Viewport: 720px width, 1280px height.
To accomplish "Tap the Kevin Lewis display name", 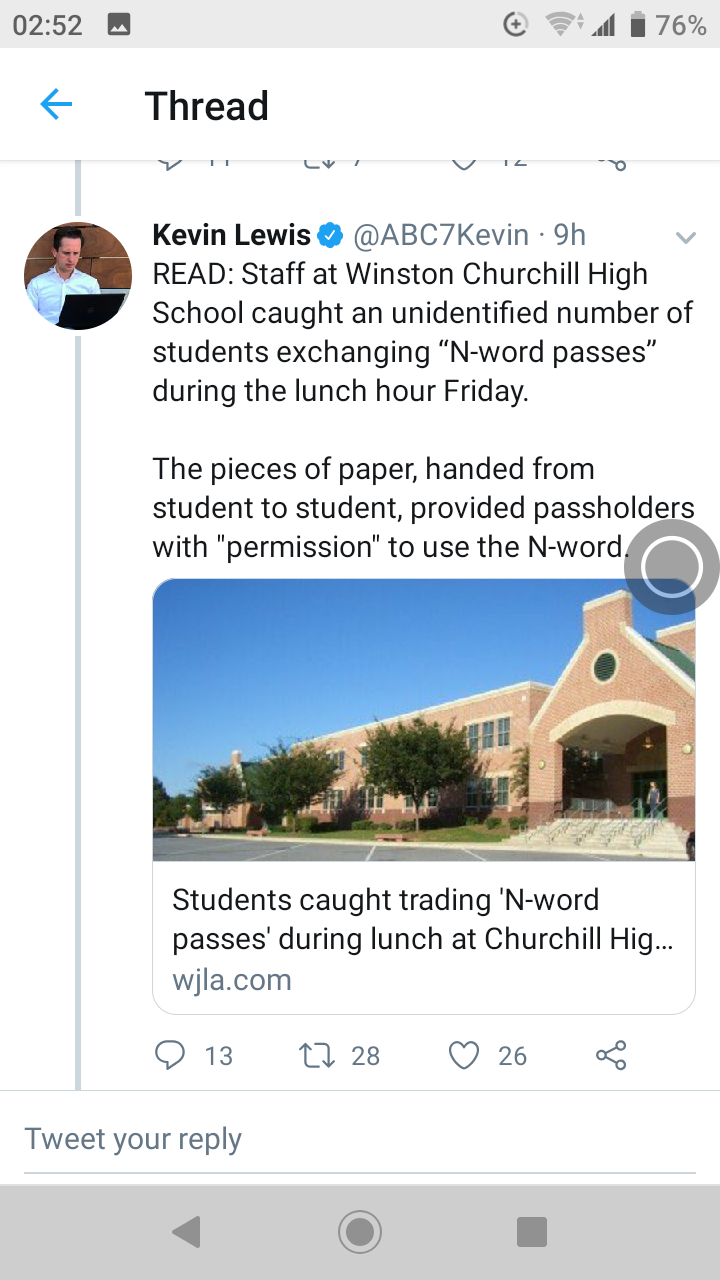I will (231, 235).
